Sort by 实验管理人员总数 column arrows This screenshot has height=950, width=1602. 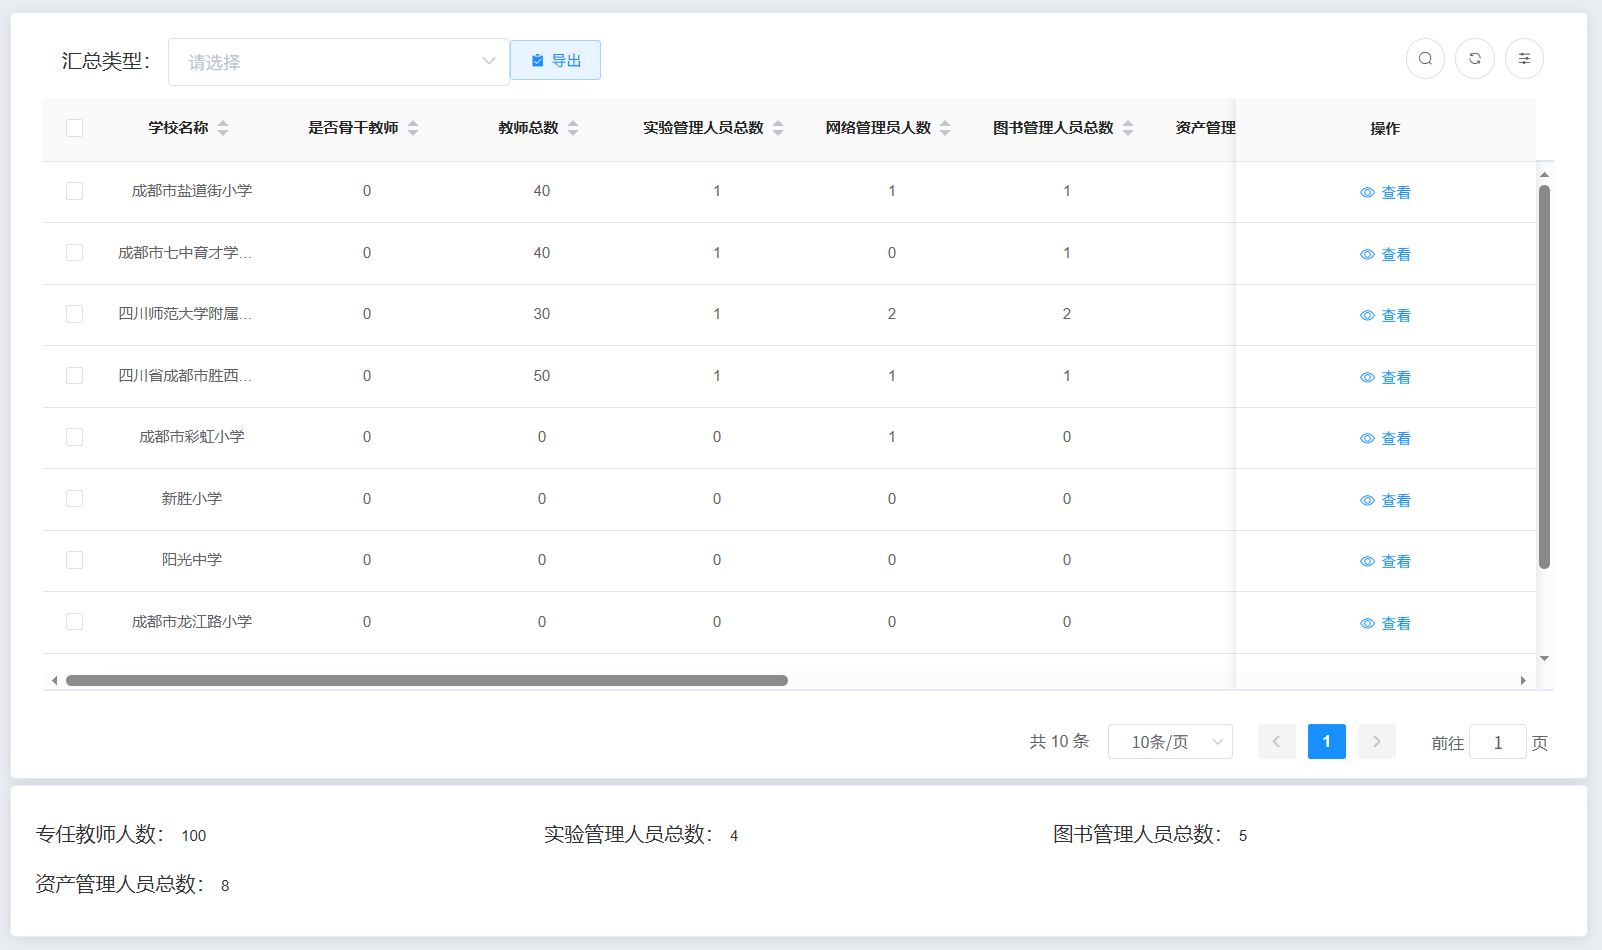point(778,128)
